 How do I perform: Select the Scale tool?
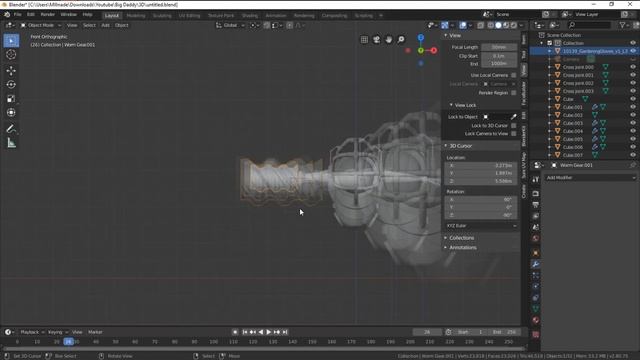[11, 98]
